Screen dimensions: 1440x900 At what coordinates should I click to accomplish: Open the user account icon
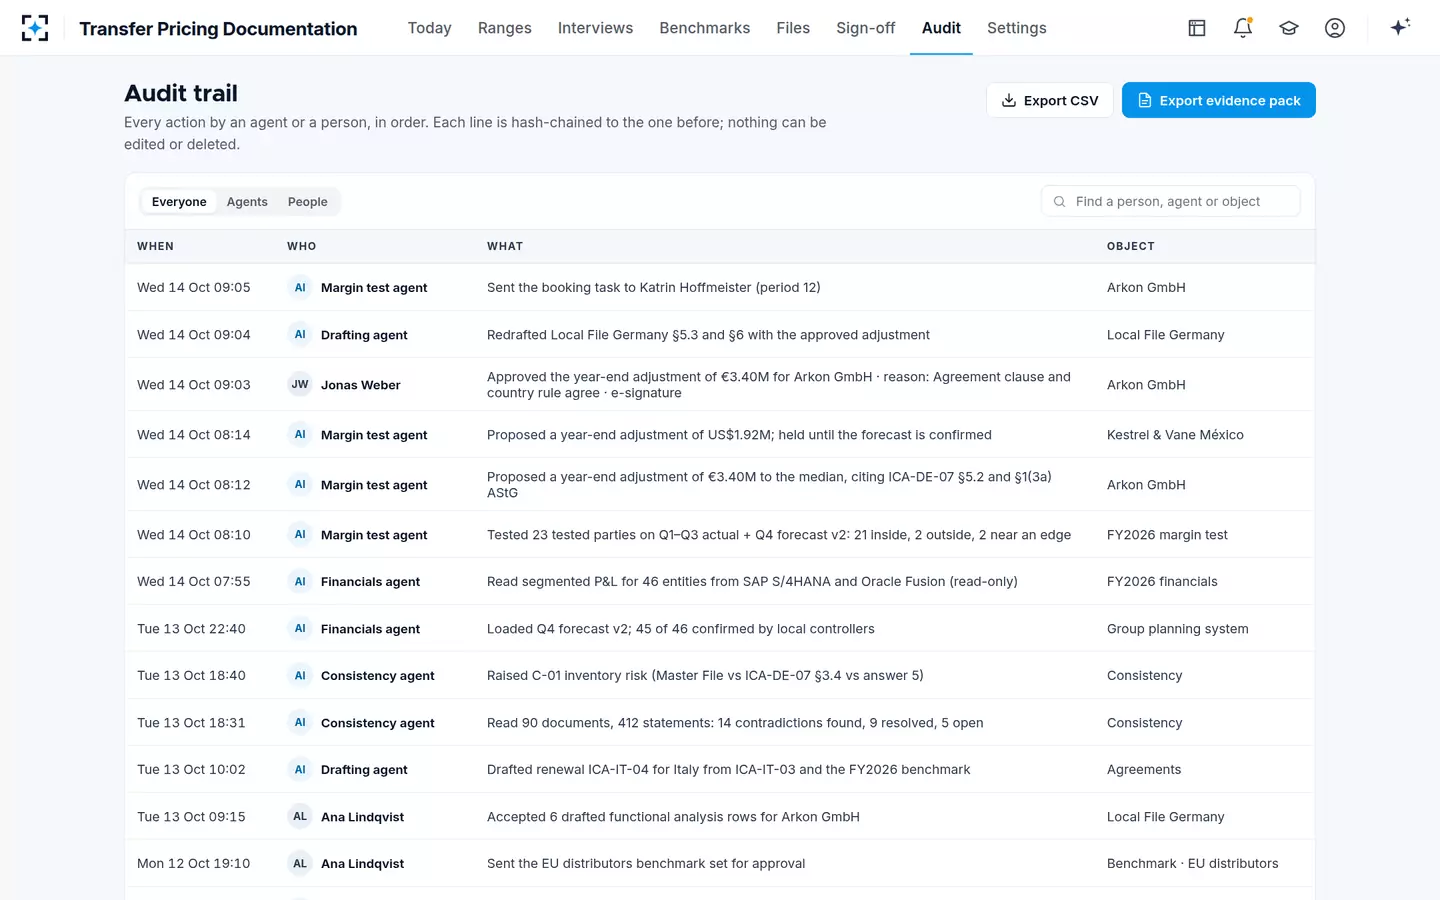point(1335,28)
